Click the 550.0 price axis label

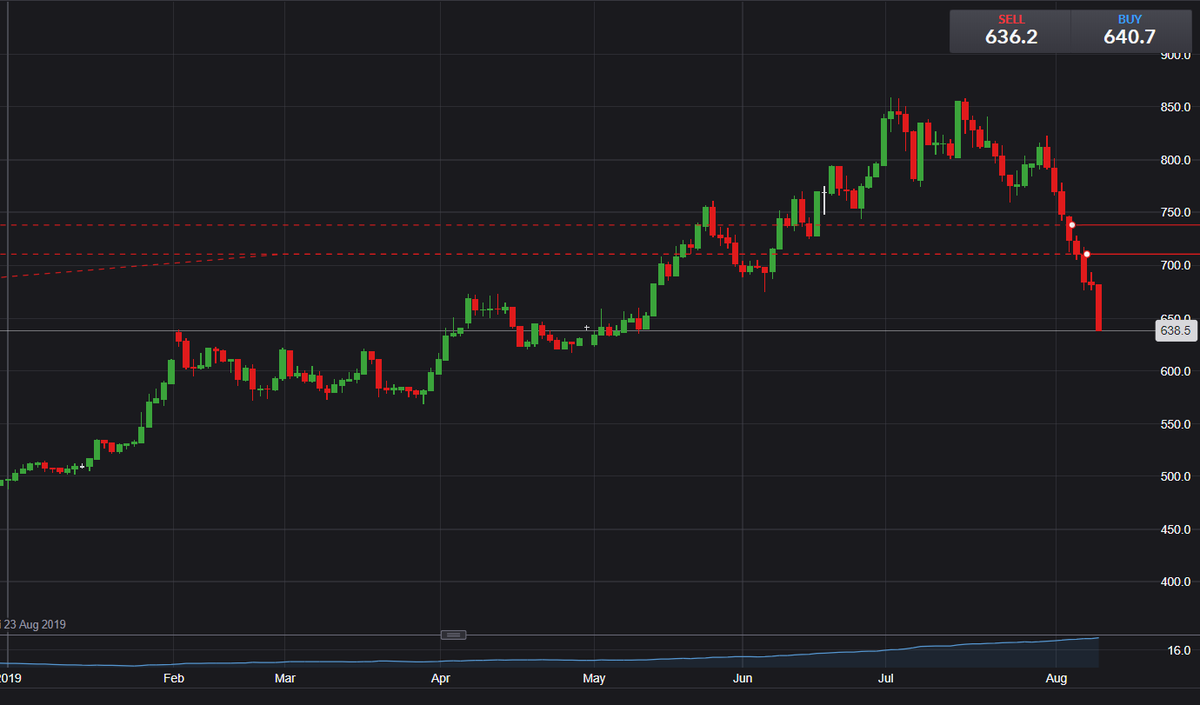[1176, 424]
